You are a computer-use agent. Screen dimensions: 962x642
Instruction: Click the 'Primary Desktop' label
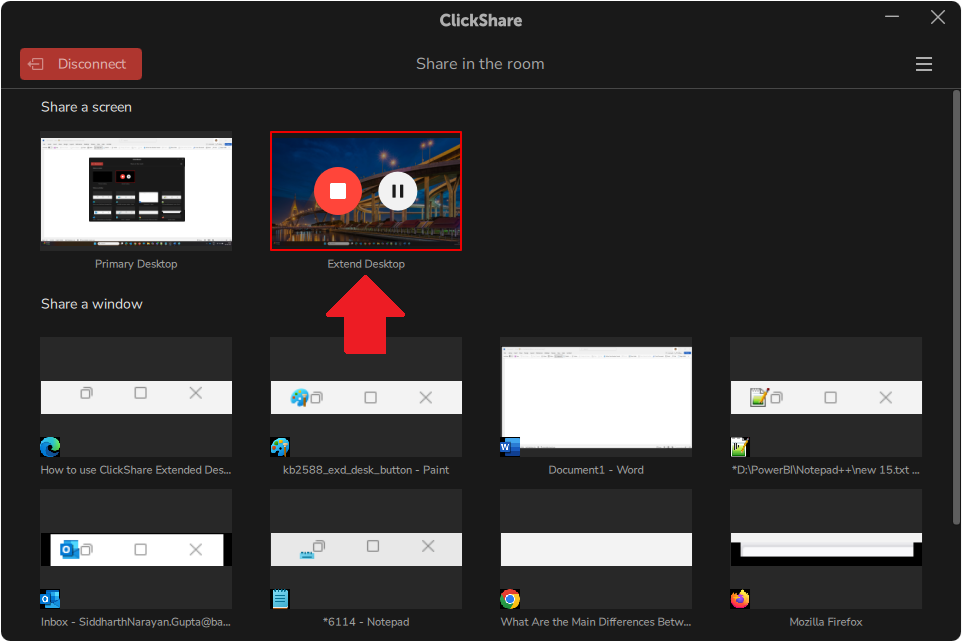click(136, 264)
